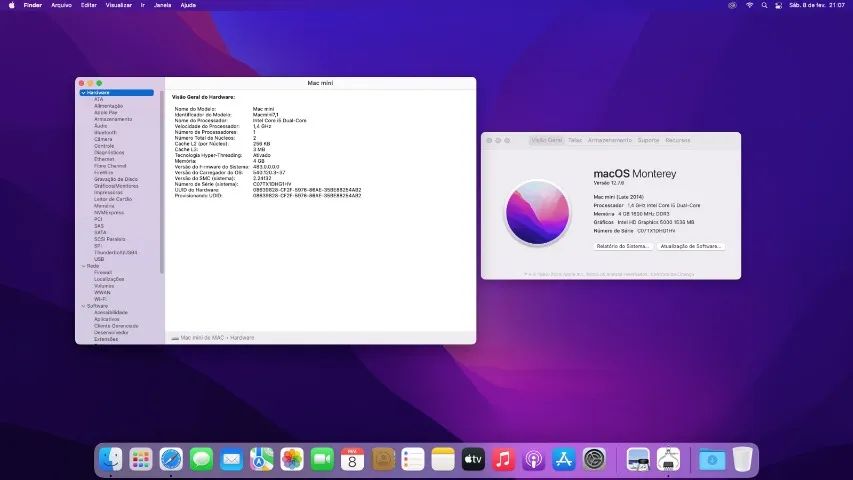The height and width of the screenshot is (480, 853).
Task: Collapse the Rede section in sidebar
Action: tap(83, 266)
